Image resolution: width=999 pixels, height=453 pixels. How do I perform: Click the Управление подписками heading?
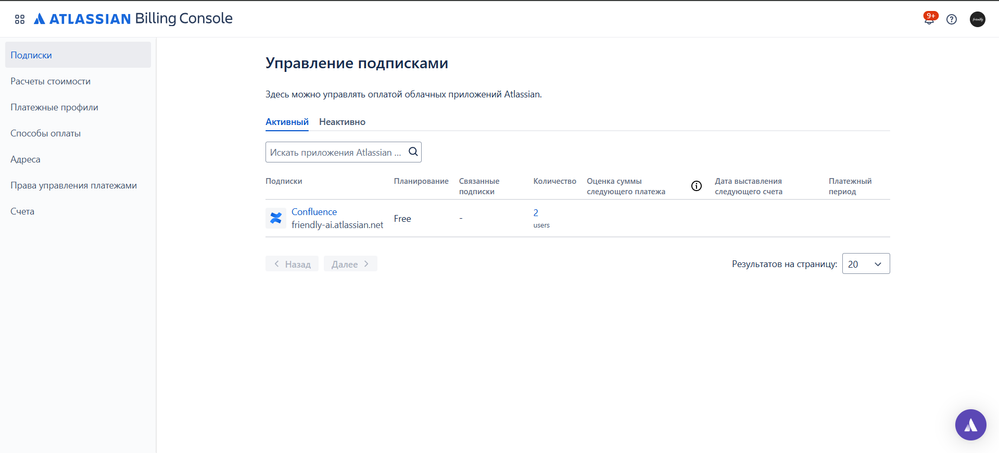tap(357, 63)
